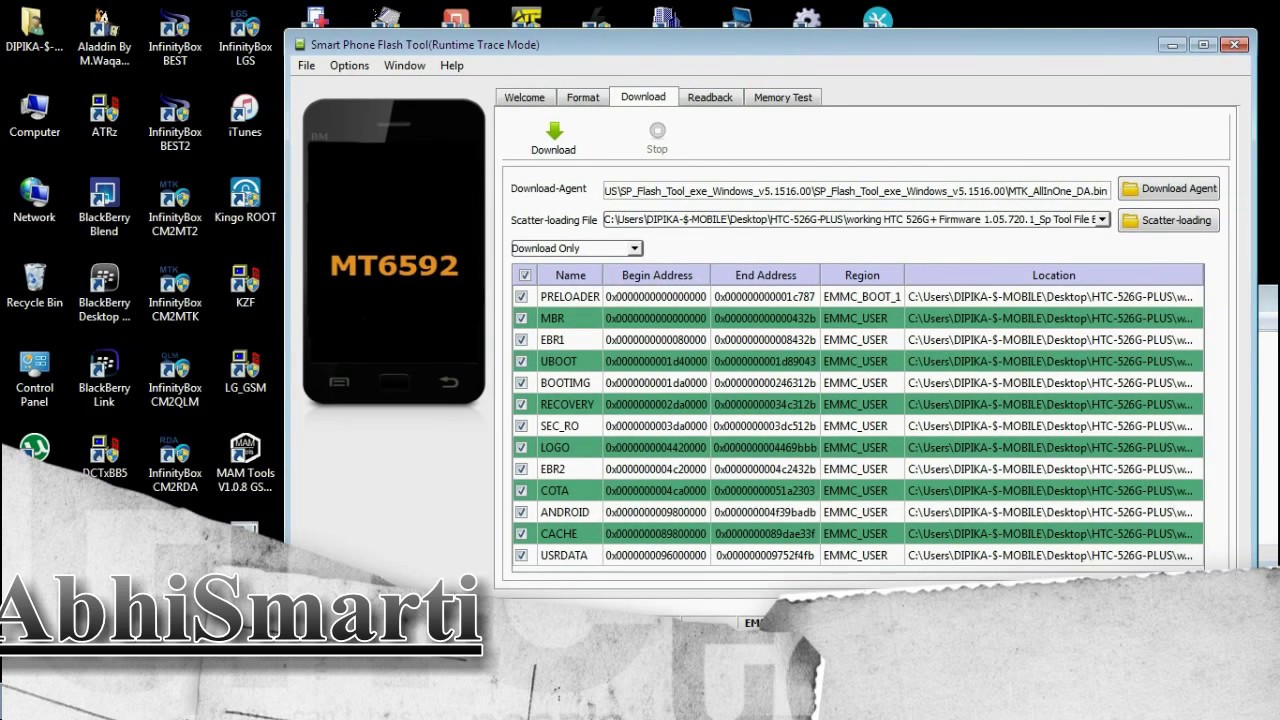Click the Stop icon in toolbar
Screen dimensions: 1280x720
point(657,131)
